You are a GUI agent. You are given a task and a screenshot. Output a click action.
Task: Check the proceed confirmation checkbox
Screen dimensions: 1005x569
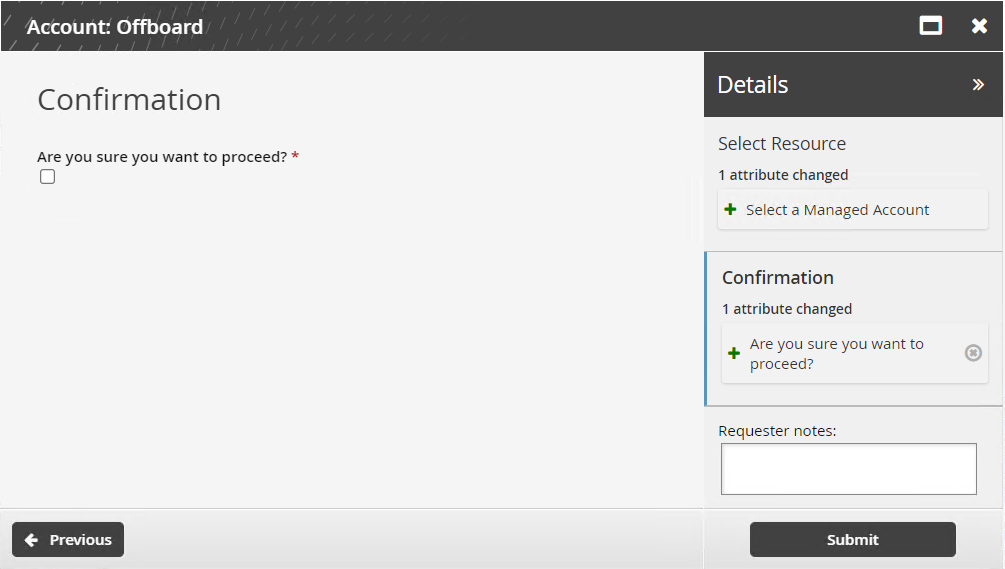point(47,177)
